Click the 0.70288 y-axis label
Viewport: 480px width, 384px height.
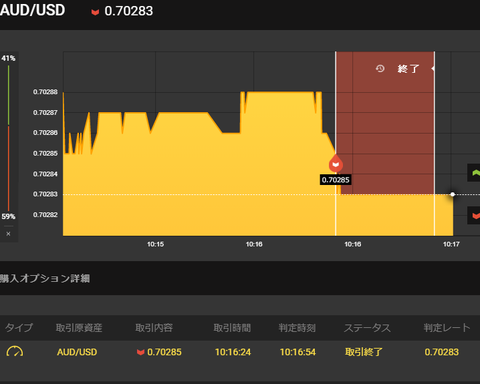45,92
